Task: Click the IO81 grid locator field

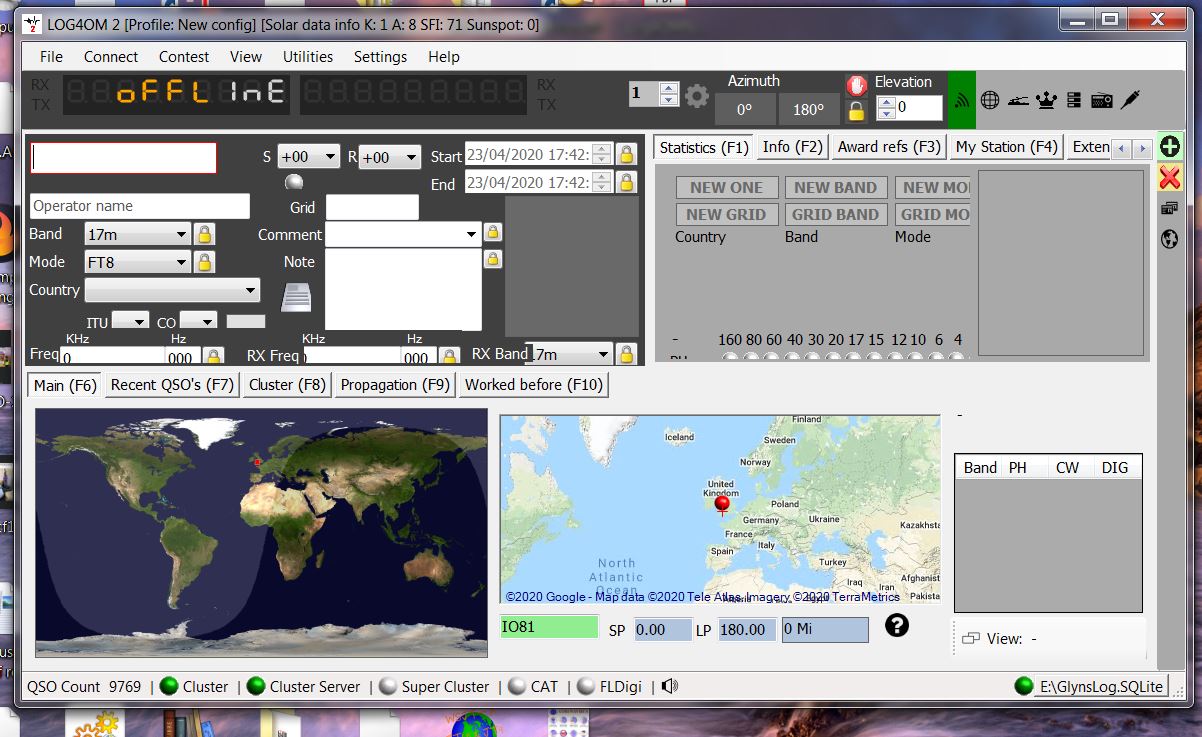Action: 550,627
